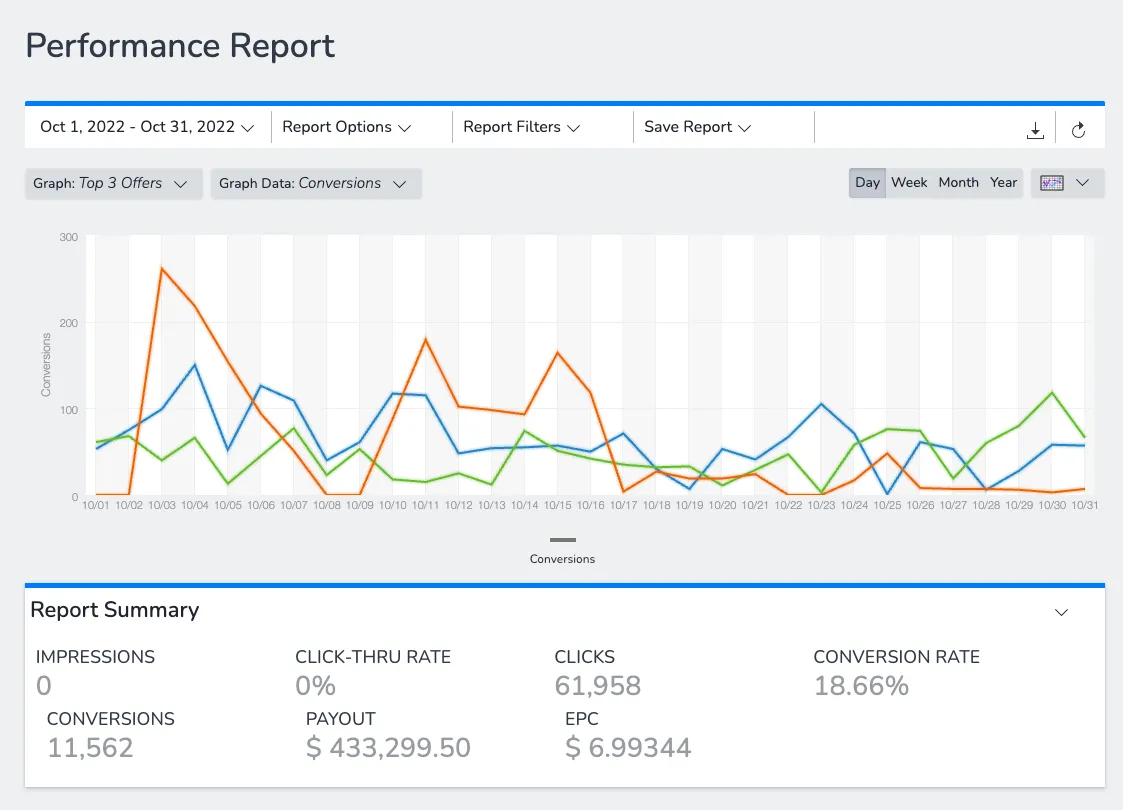Expand the Report Filters menu

click(521, 127)
